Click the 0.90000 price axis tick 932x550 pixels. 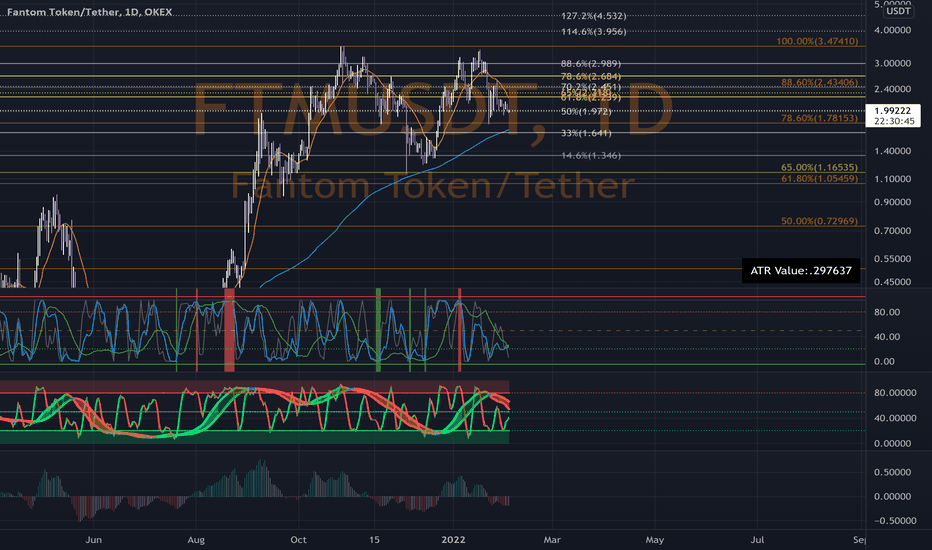pos(892,202)
